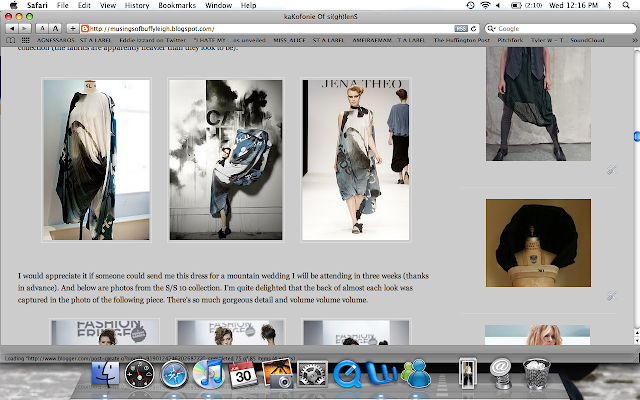Open Eddie Izzard on Twitter bookmark
The image size is (640, 400).
153,40
